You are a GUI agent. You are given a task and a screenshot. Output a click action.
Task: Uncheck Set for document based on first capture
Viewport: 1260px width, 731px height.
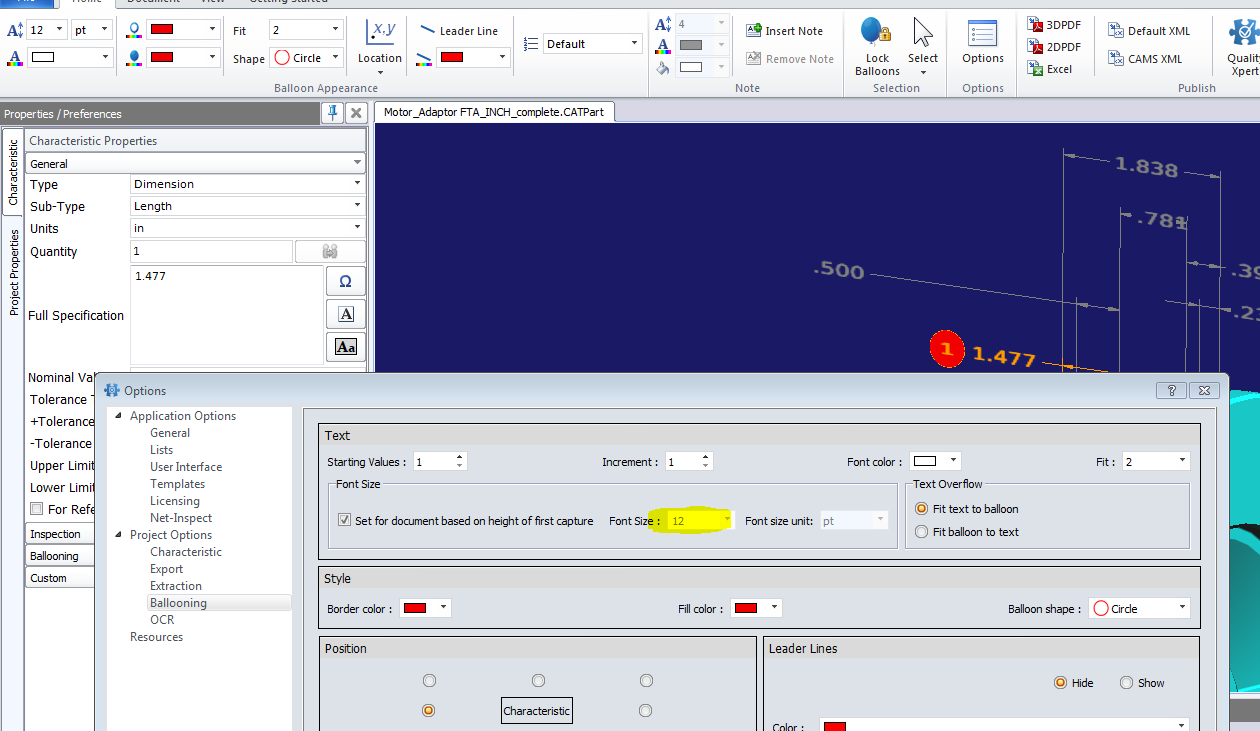(344, 520)
